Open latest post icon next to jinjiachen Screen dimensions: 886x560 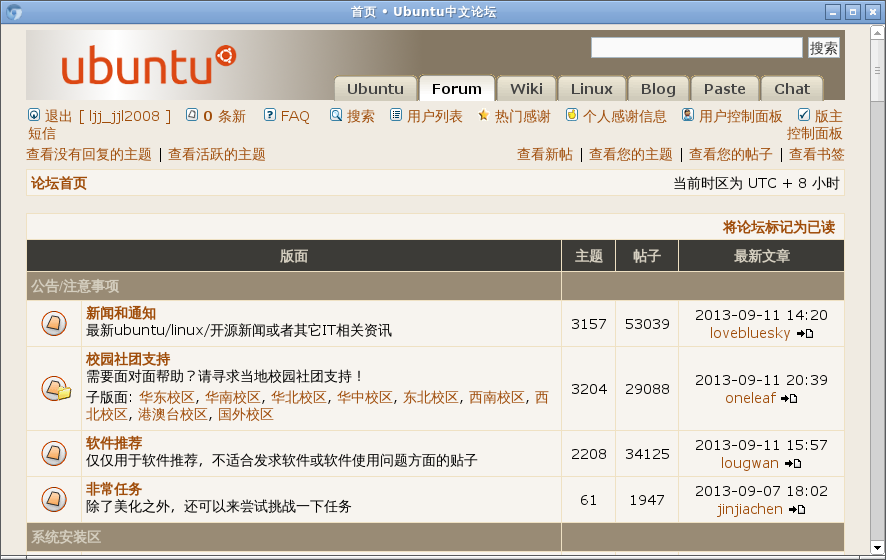click(797, 510)
